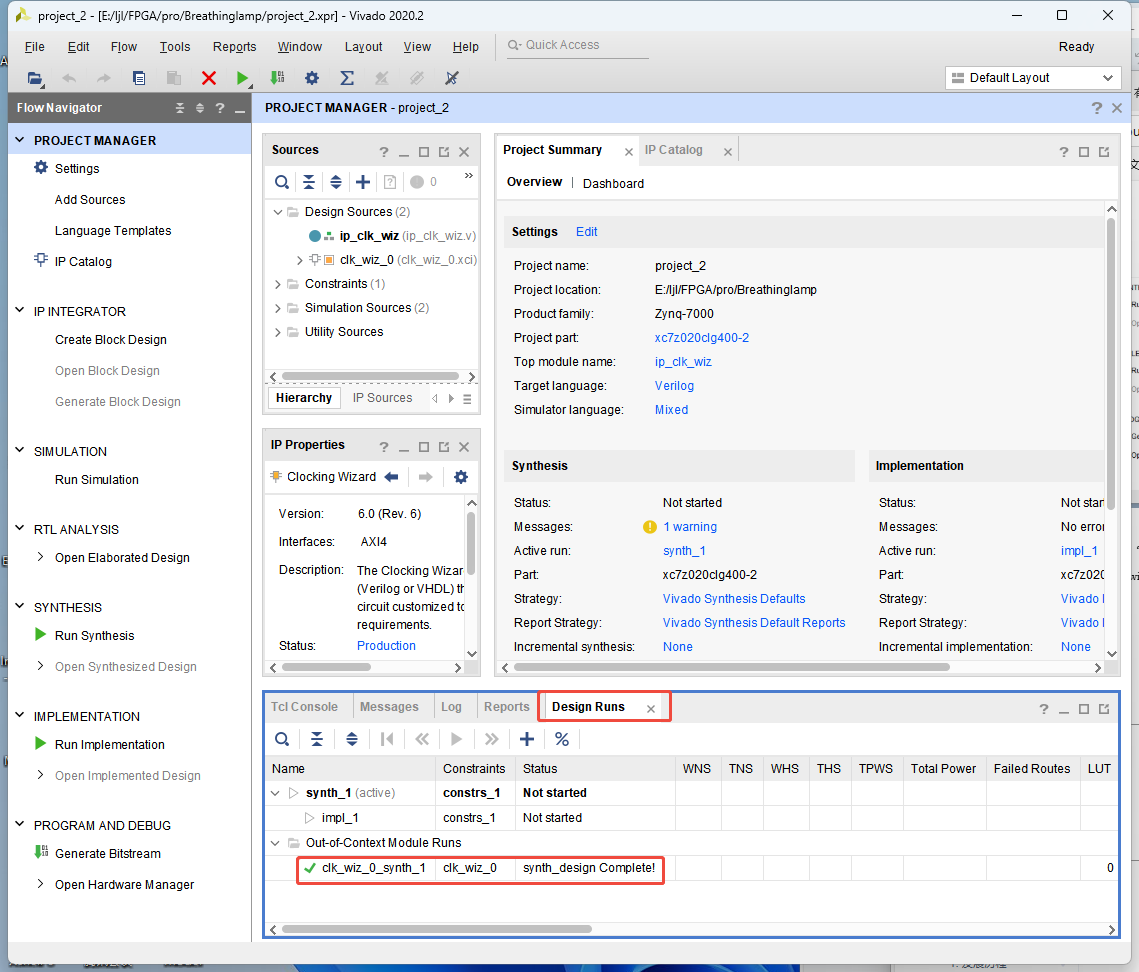Add sources with the plus icon
The width and height of the screenshot is (1139, 972).
[x=362, y=182]
